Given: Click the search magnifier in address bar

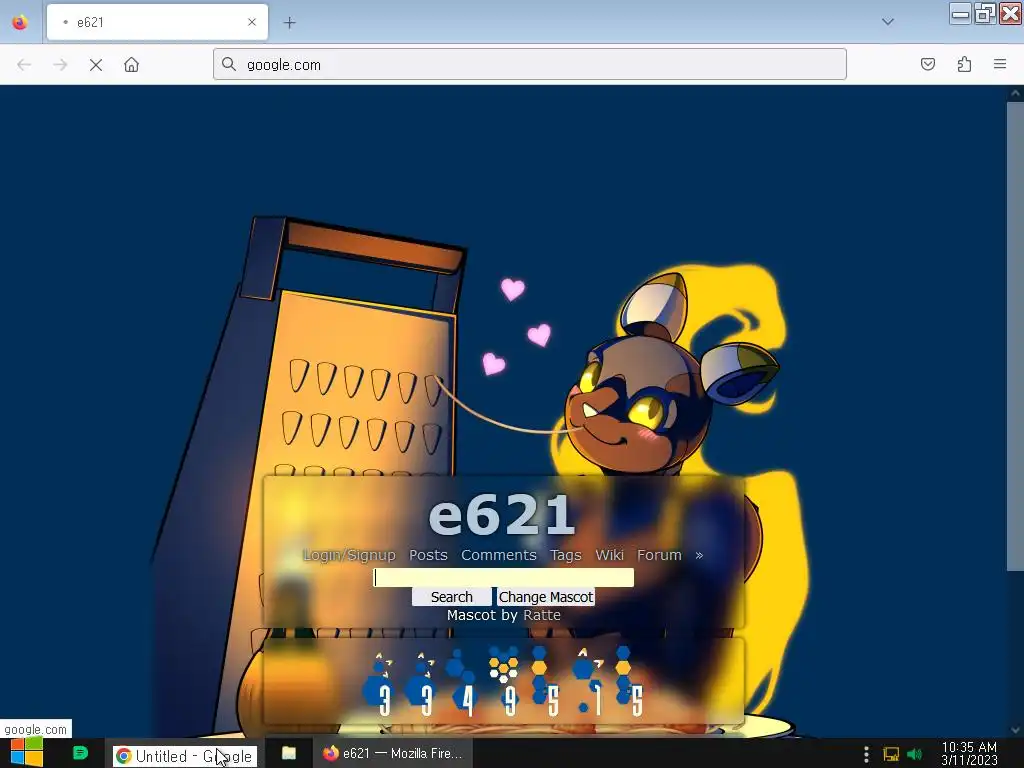Looking at the screenshot, I should (x=229, y=64).
